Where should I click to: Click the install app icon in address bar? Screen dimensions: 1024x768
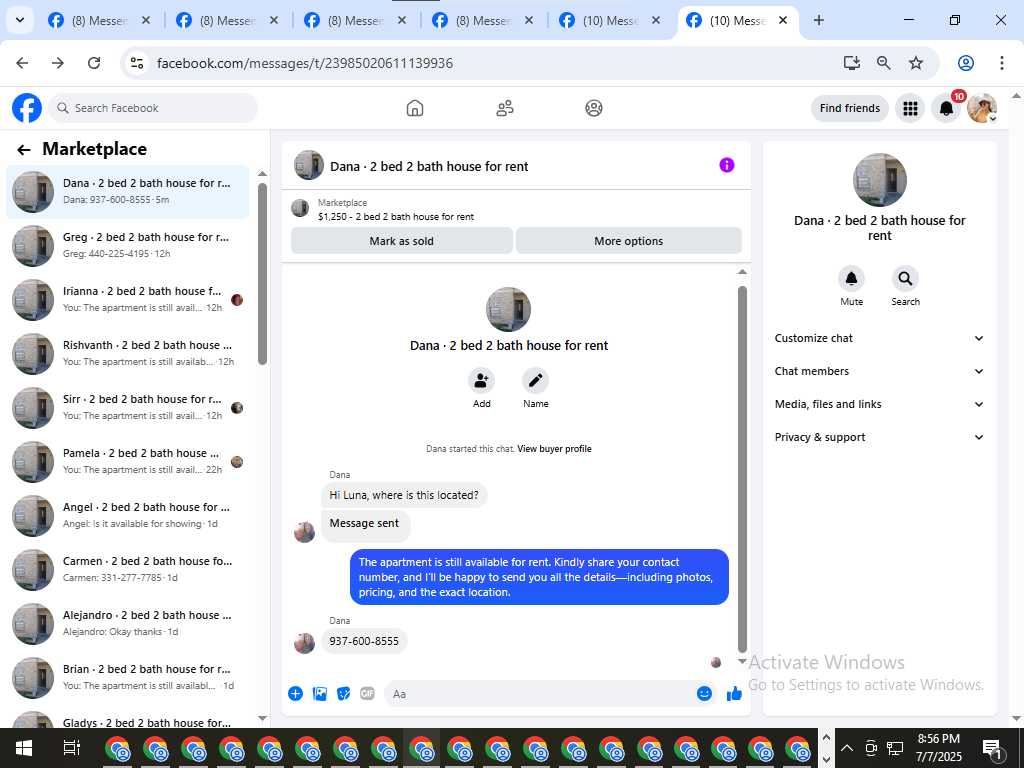point(852,63)
